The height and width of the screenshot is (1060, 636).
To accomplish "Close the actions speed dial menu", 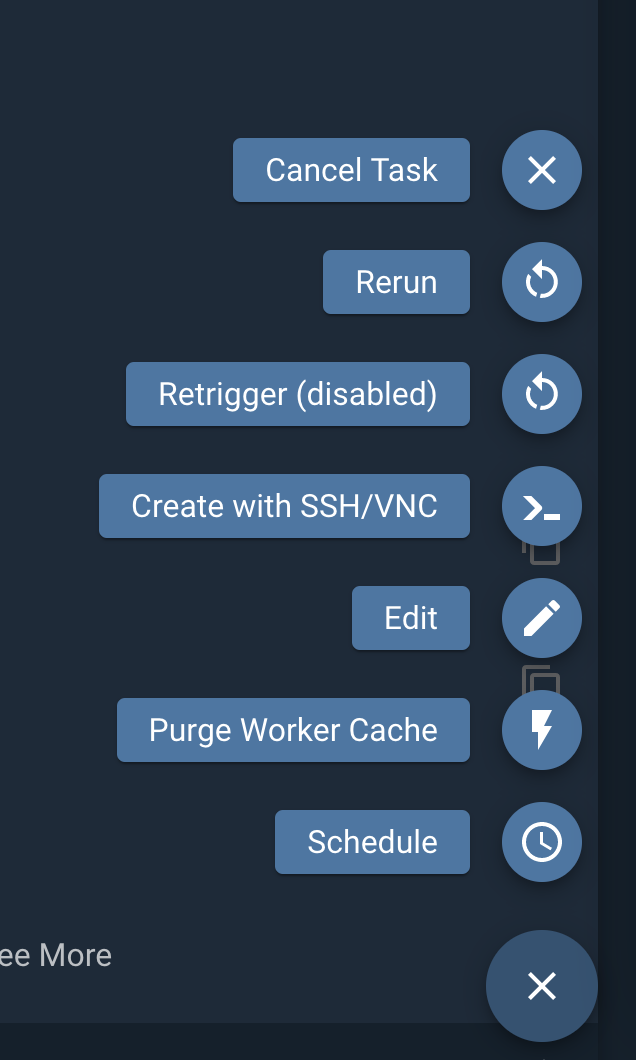I will tap(541, 986).
